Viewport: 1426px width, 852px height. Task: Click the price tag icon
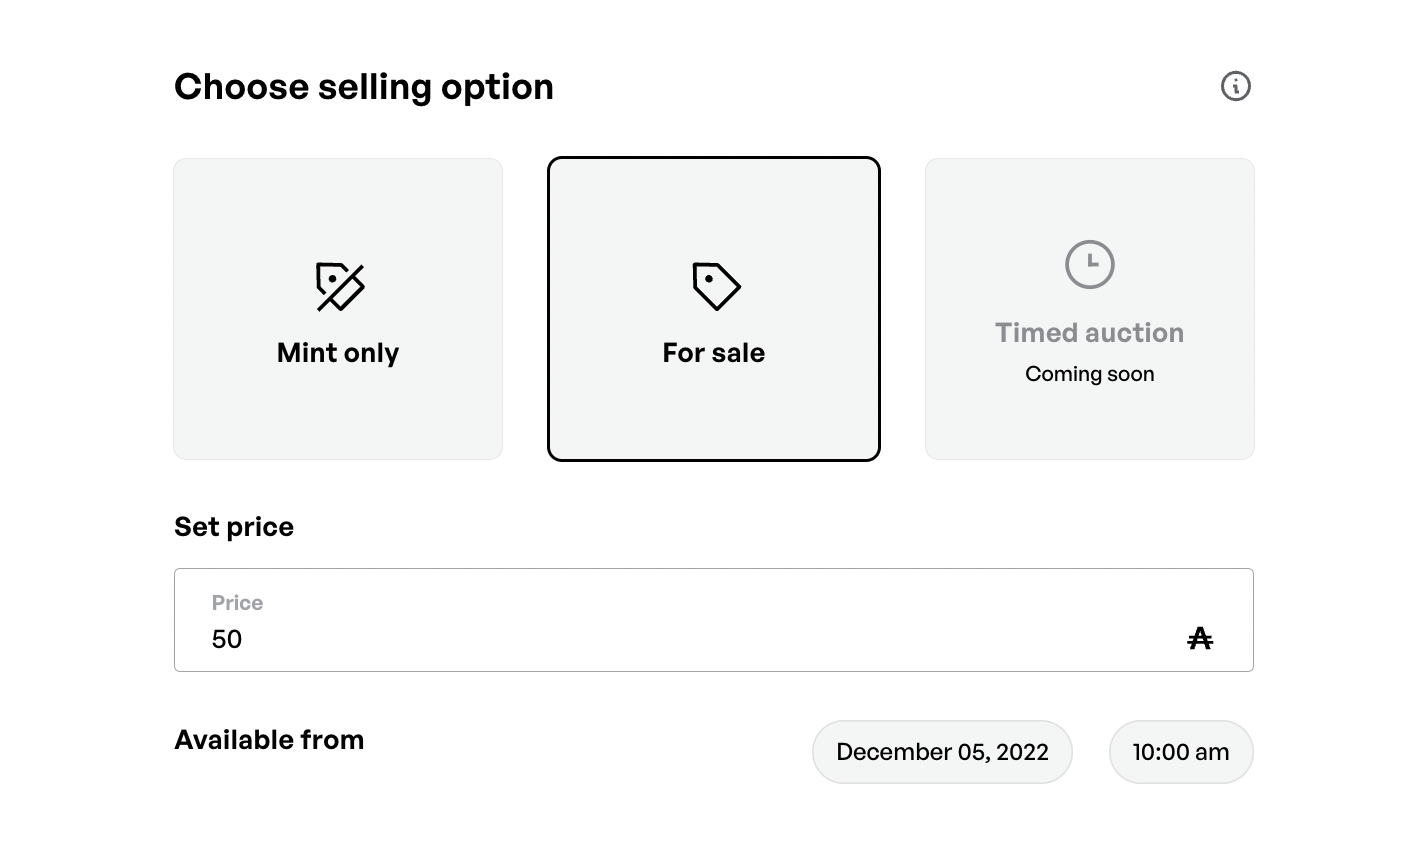[716, 287]
